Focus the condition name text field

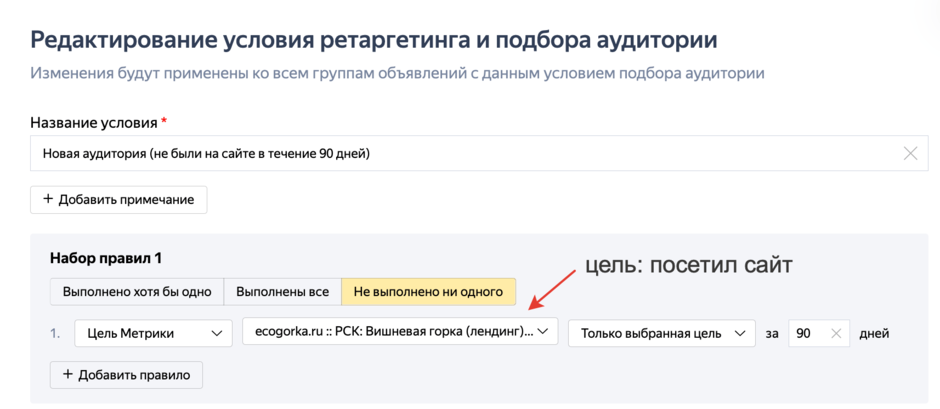[460, 154]
